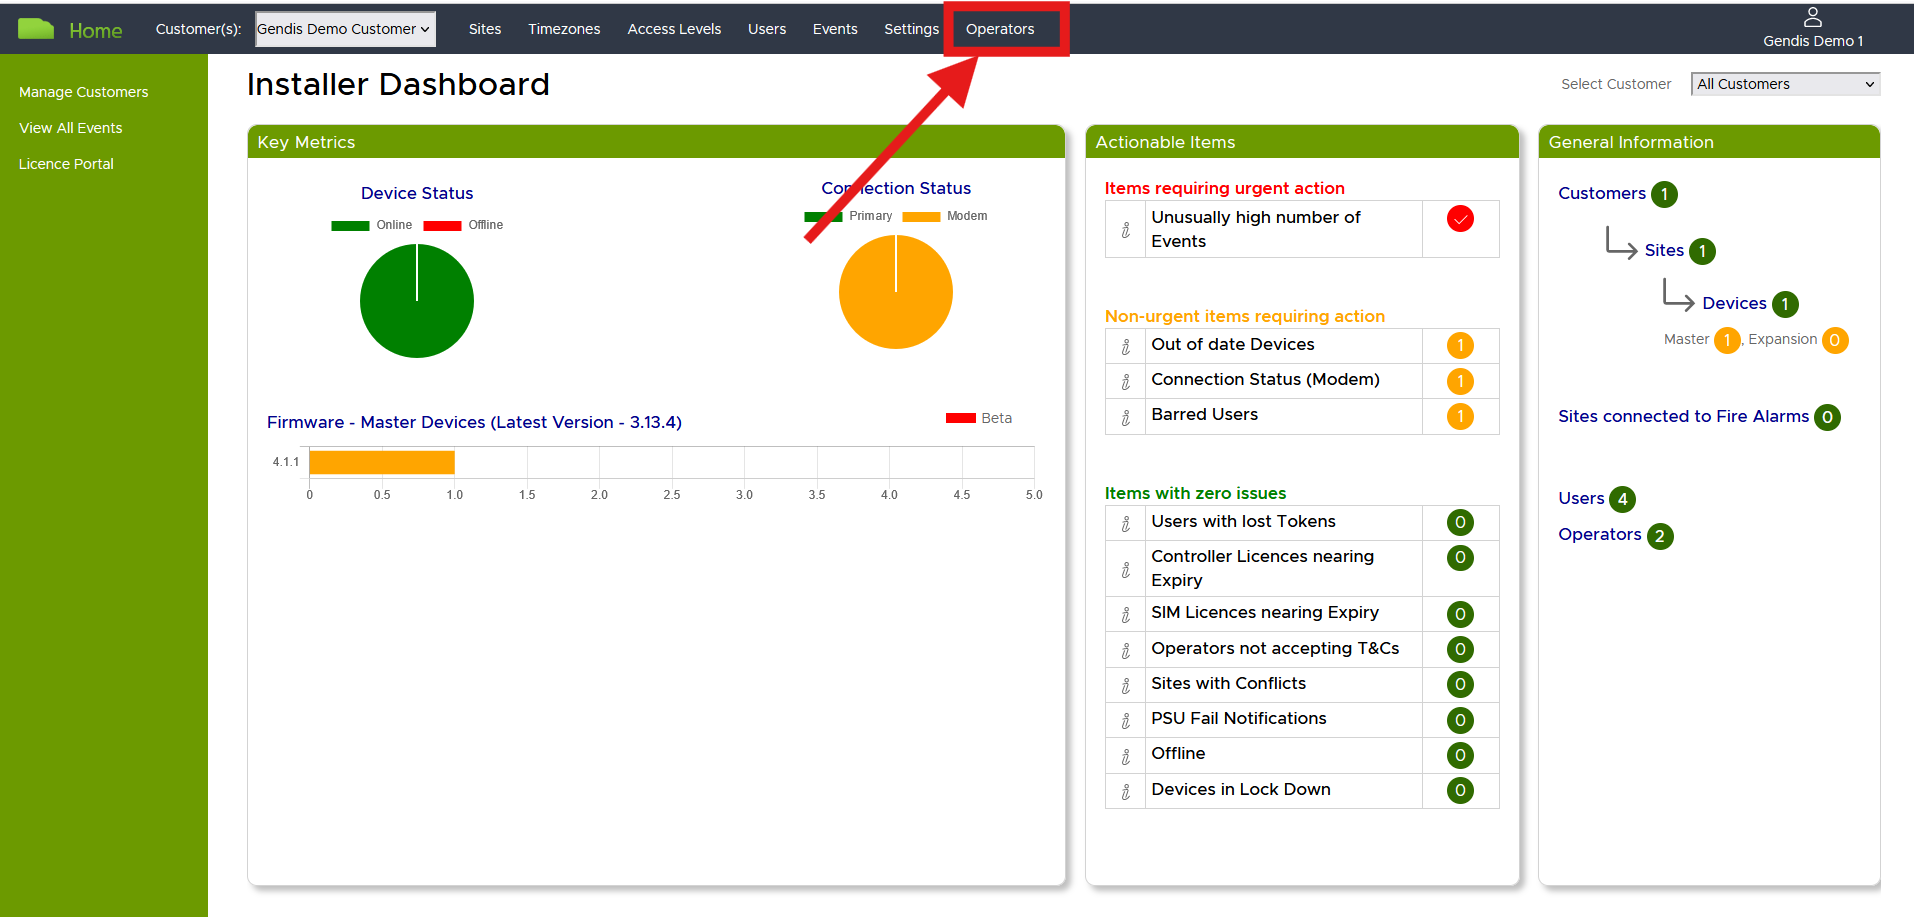Open Sites connected to Fire Alarms link

(x=1682, y=416)
